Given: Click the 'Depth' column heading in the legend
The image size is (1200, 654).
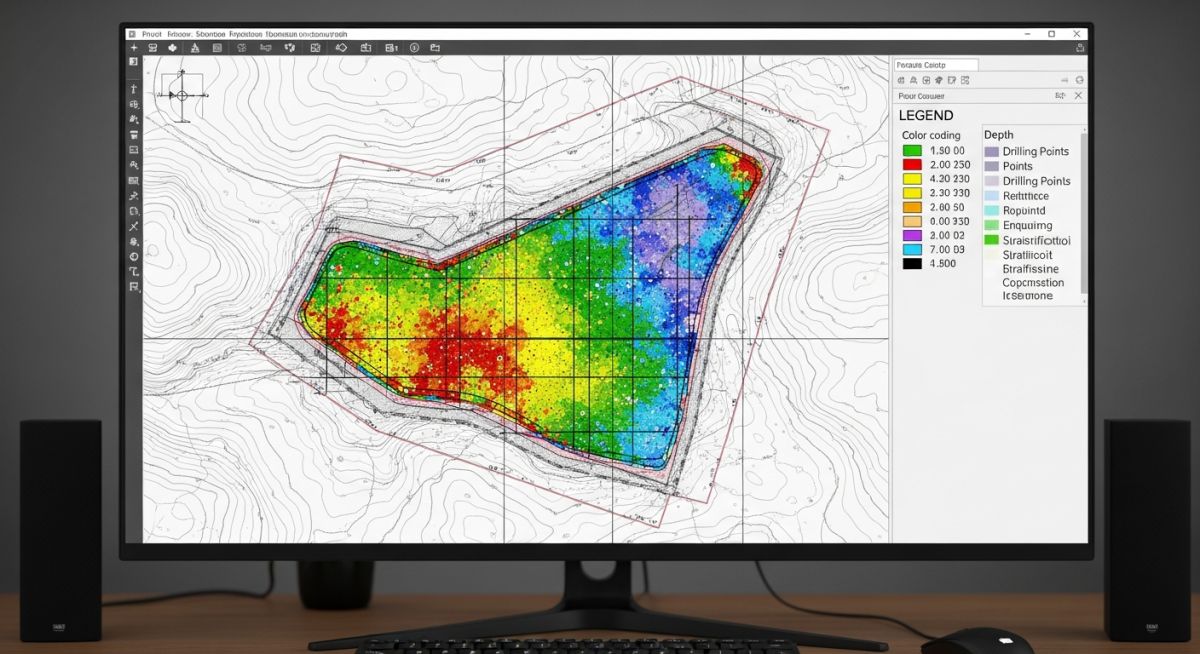Looking at the screenshot, I should tap(998, 135).
